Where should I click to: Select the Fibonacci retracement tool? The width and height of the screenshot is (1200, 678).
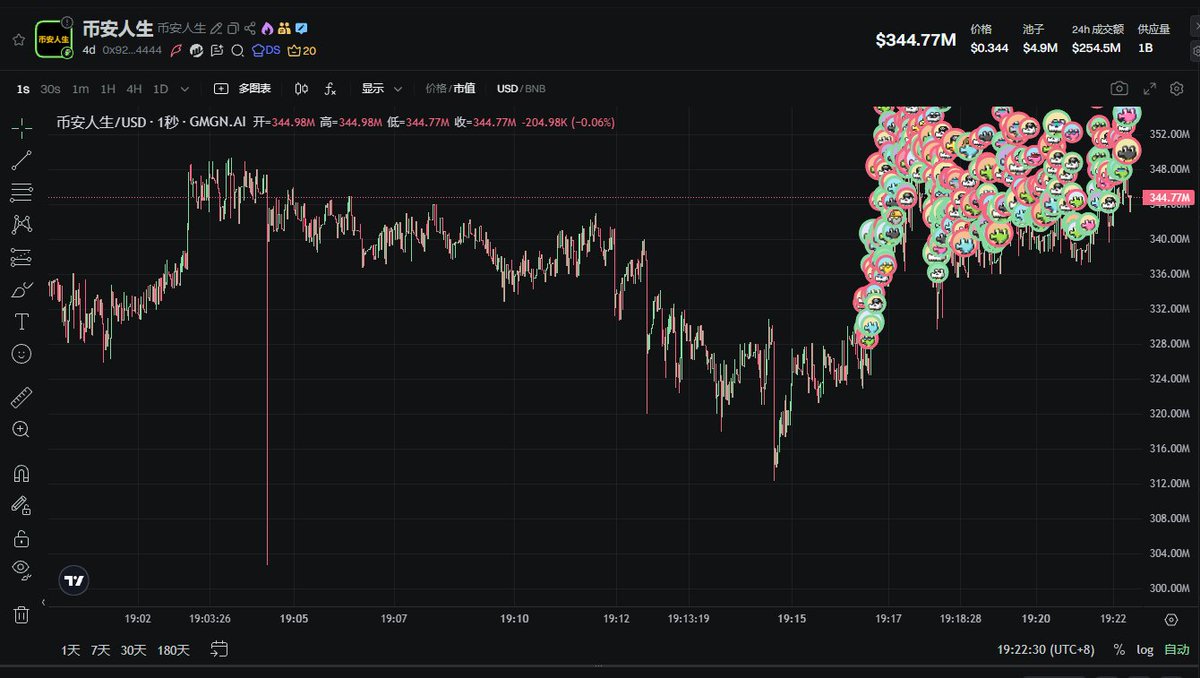(21, 192)
